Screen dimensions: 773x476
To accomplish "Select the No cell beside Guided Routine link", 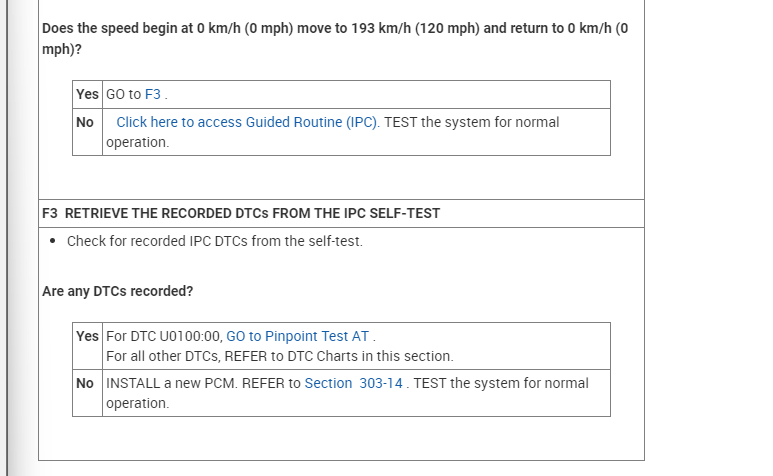I will (x=86, y=122).
